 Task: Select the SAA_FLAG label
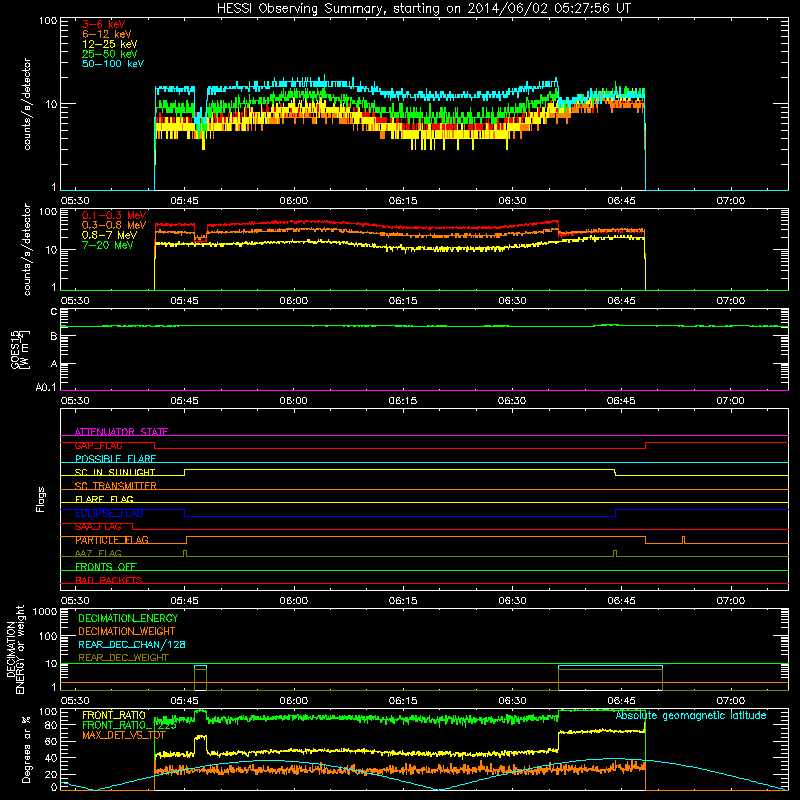click(x=98, y=527)
